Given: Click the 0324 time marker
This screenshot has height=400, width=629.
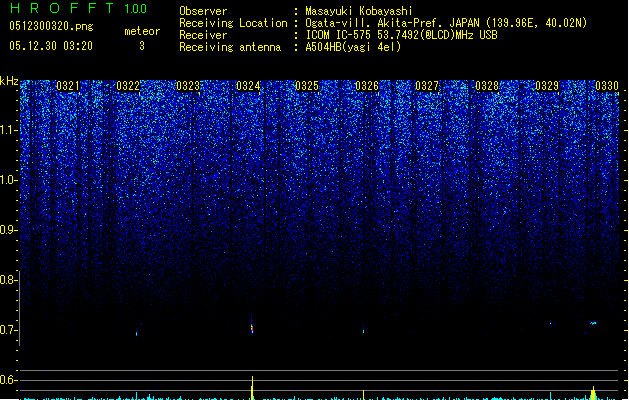Looking at the screenshot, I should click(248, 86).
